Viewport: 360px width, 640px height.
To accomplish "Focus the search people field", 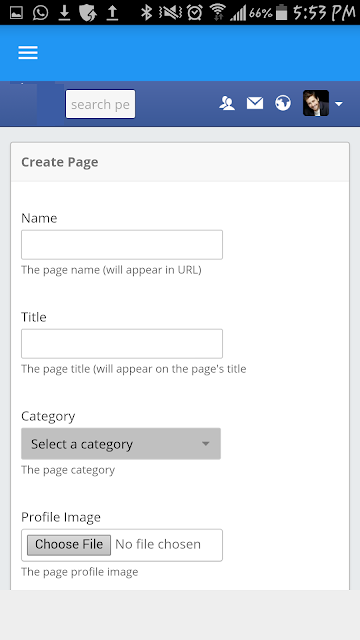I will 100,104.
